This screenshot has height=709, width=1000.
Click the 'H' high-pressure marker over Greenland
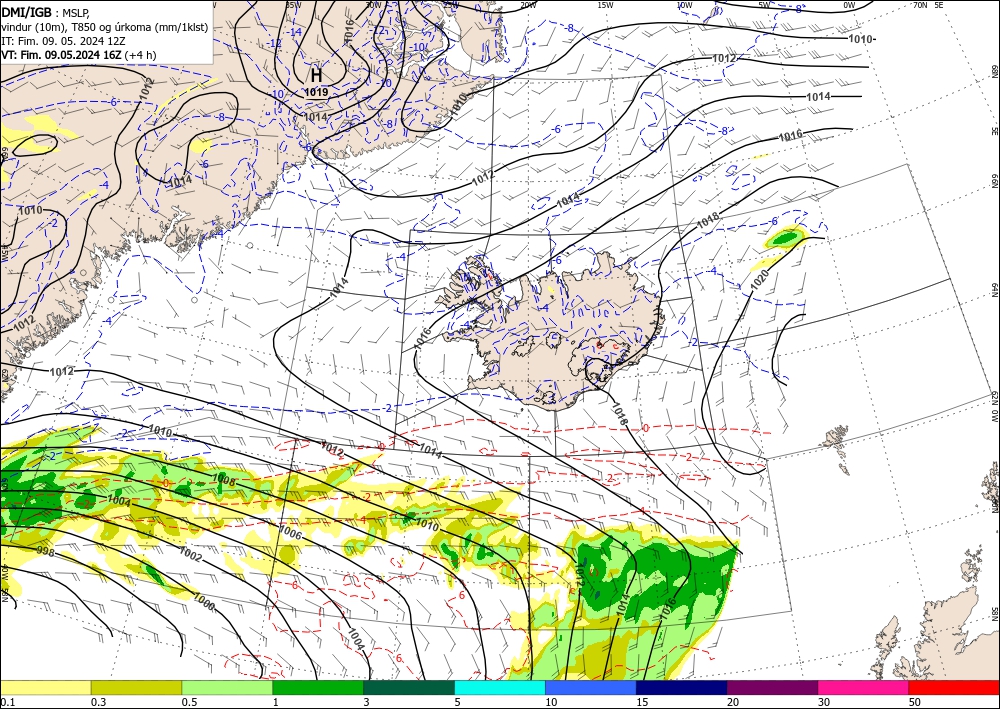click(316, 76)
